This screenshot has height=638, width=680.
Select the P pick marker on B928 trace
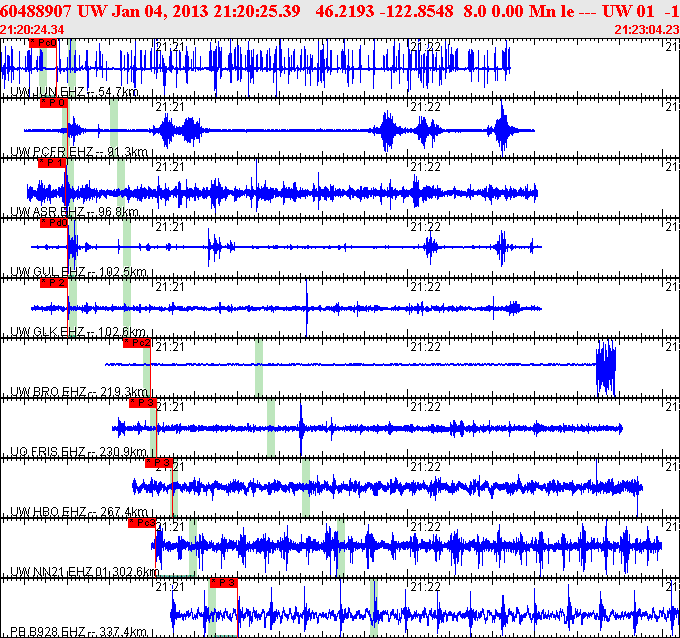[223, 583]
